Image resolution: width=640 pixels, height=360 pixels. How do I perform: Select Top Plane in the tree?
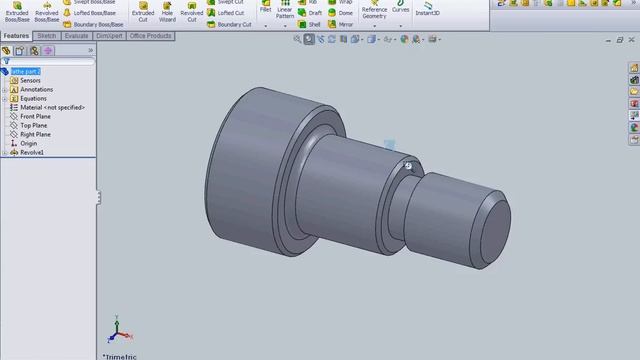point(33,125)
